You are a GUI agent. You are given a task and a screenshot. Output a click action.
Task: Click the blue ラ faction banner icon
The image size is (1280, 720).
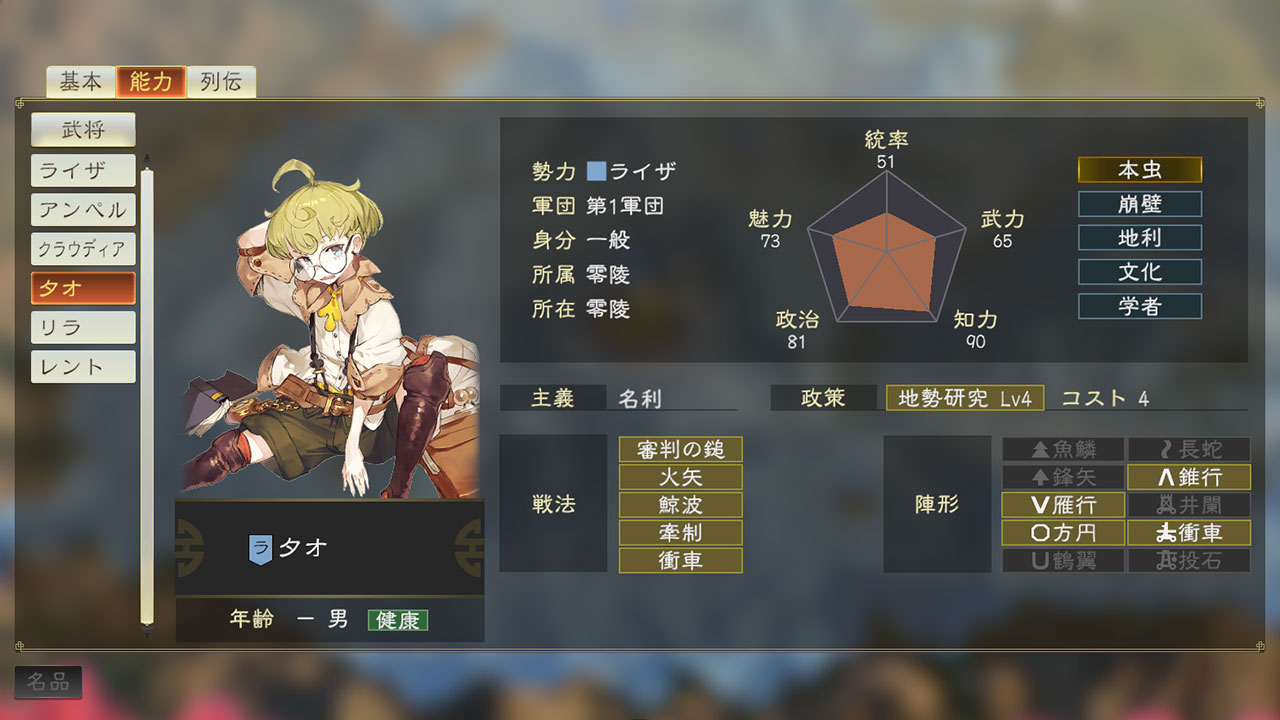tap(260, 548)
